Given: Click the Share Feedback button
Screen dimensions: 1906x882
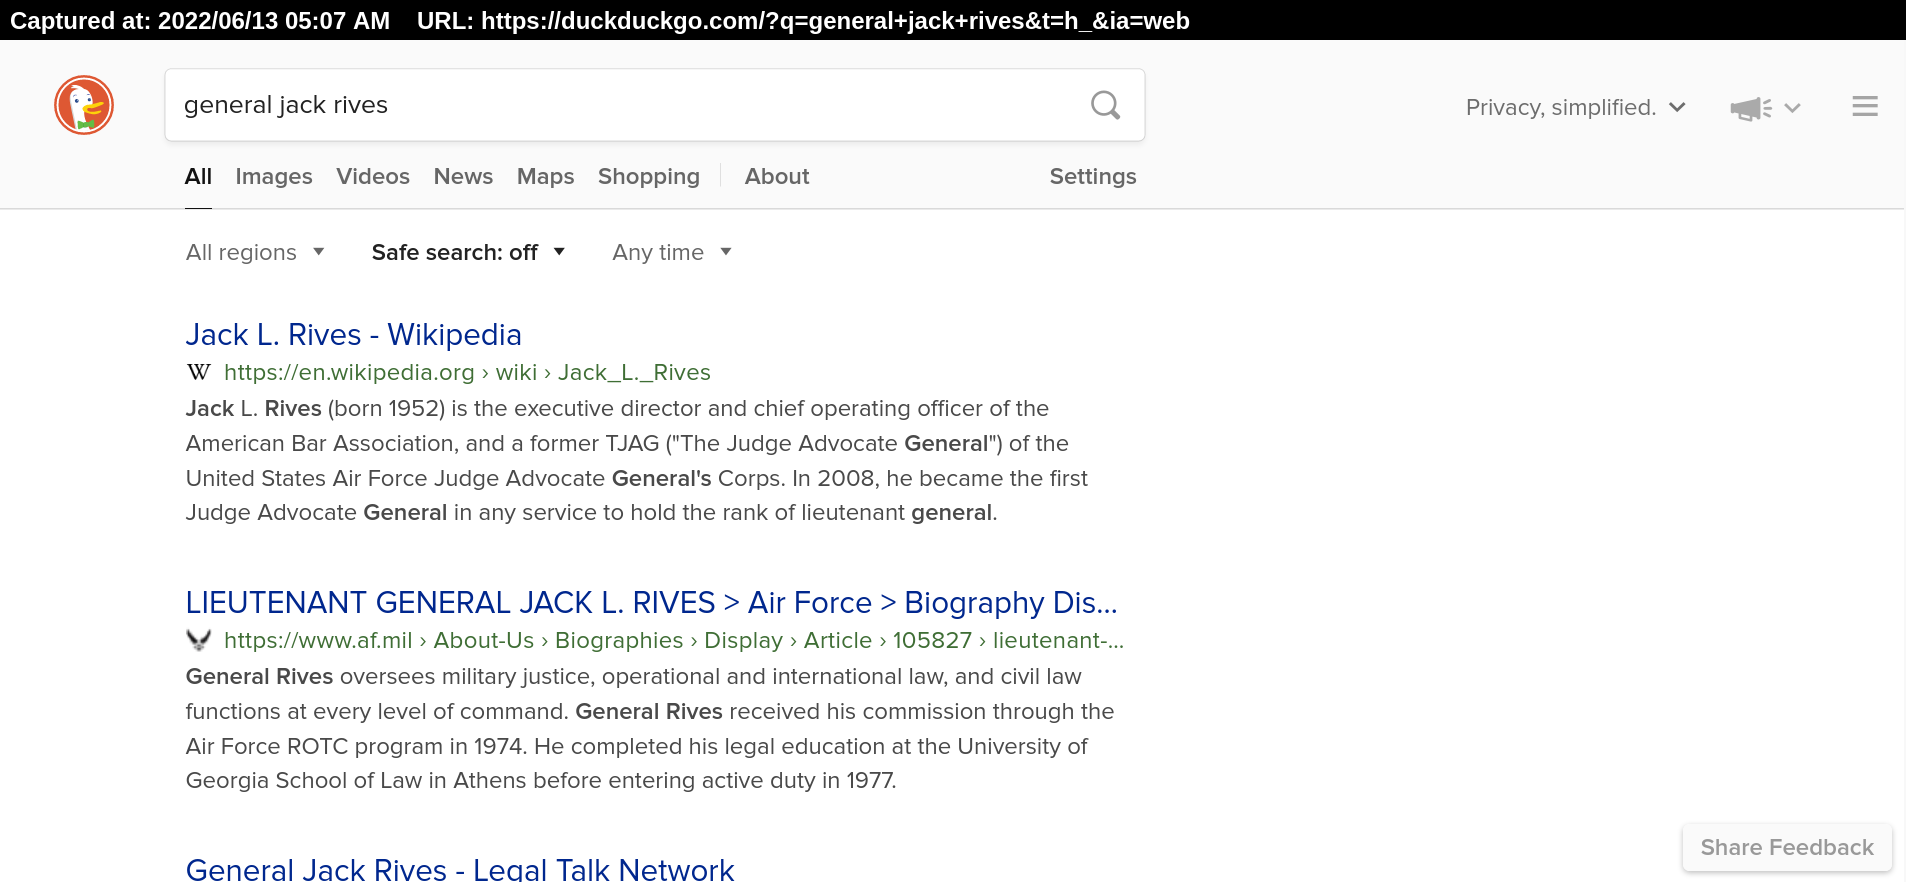Looking at the screenshot, I should [1787, 847].
